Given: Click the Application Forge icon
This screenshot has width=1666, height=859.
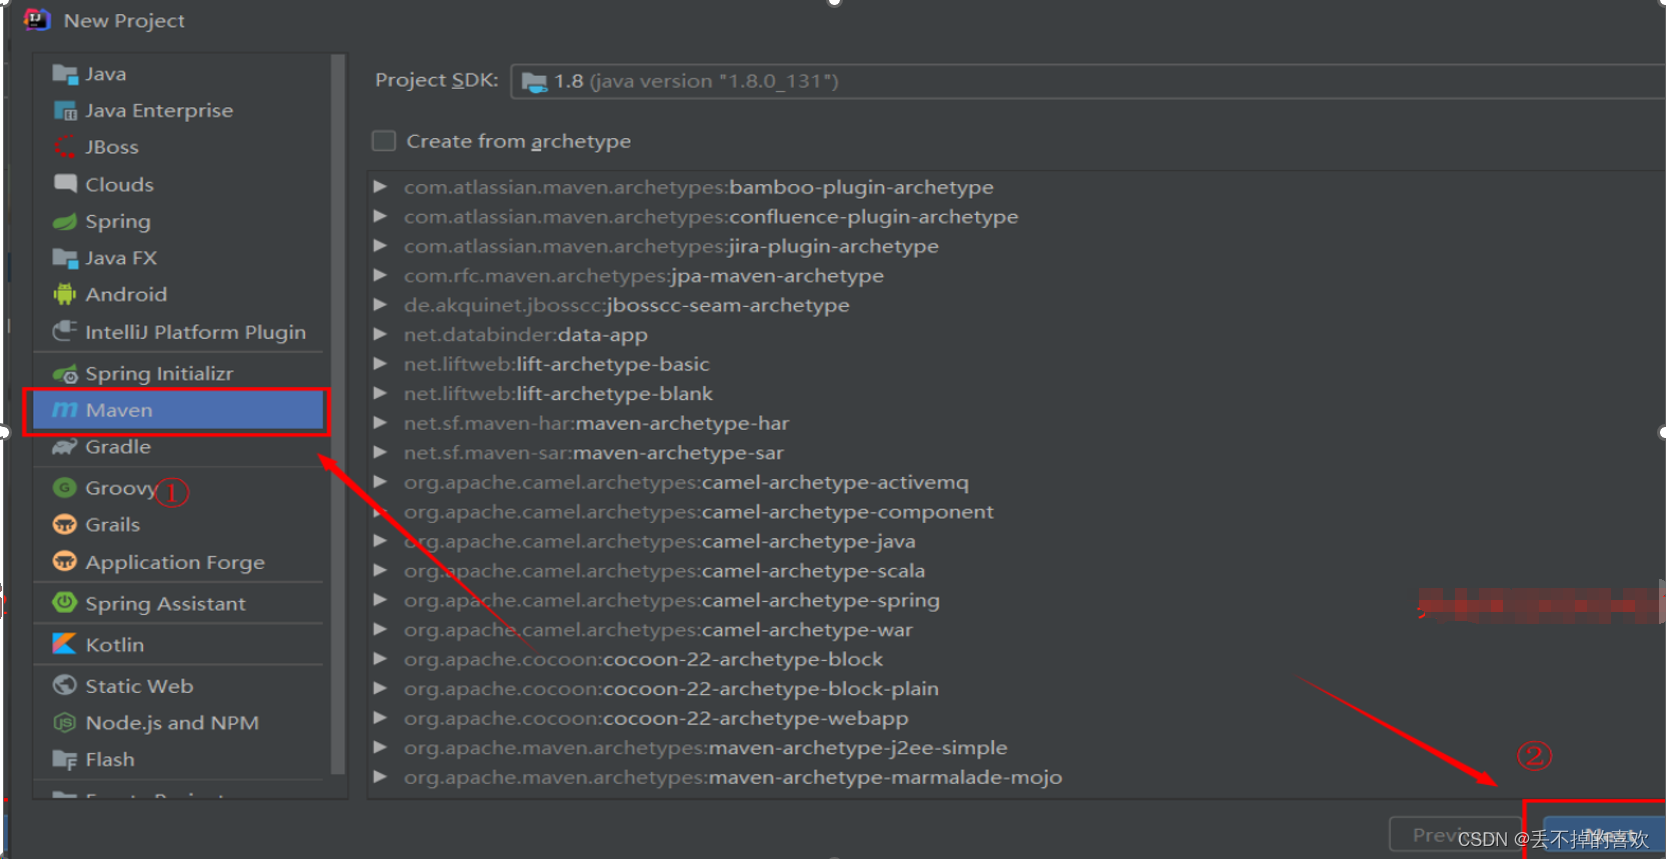Looking at the screenshot, I should (65, 562).
